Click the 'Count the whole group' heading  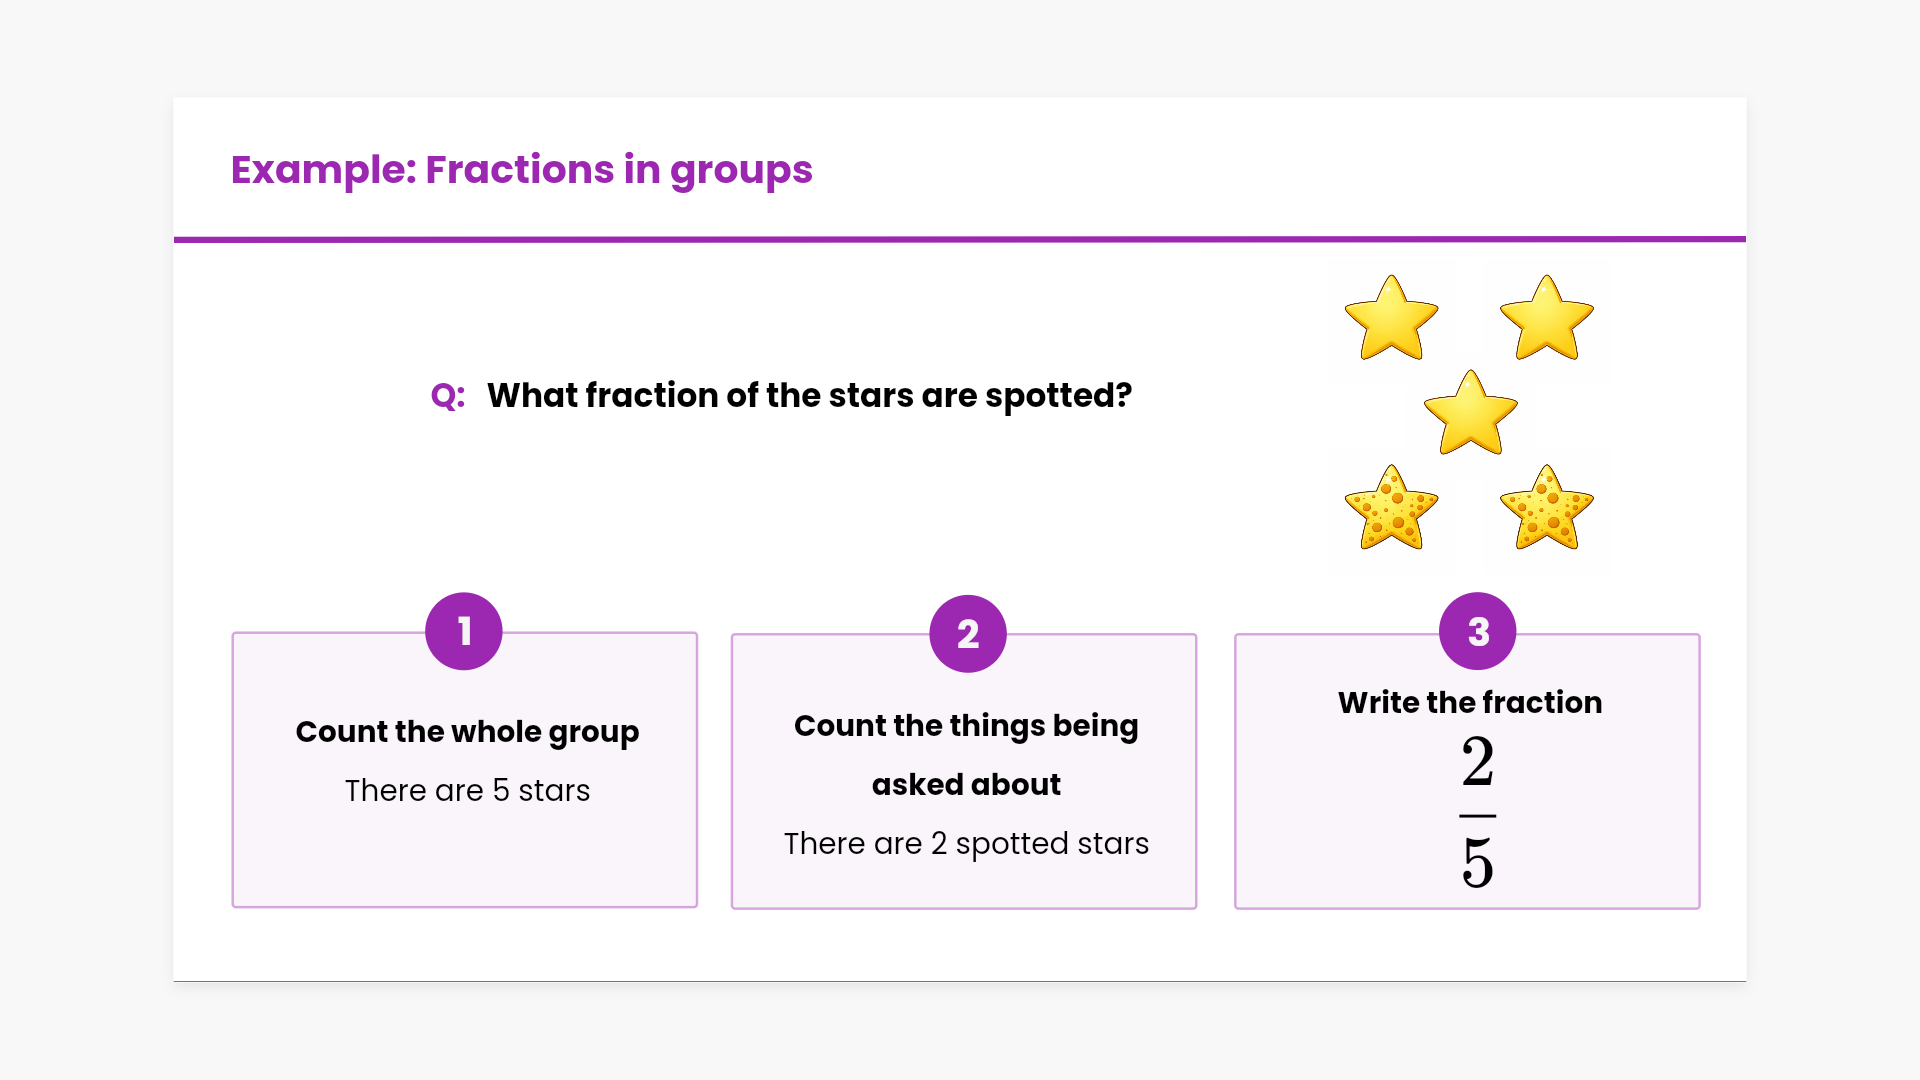point(467,732)
